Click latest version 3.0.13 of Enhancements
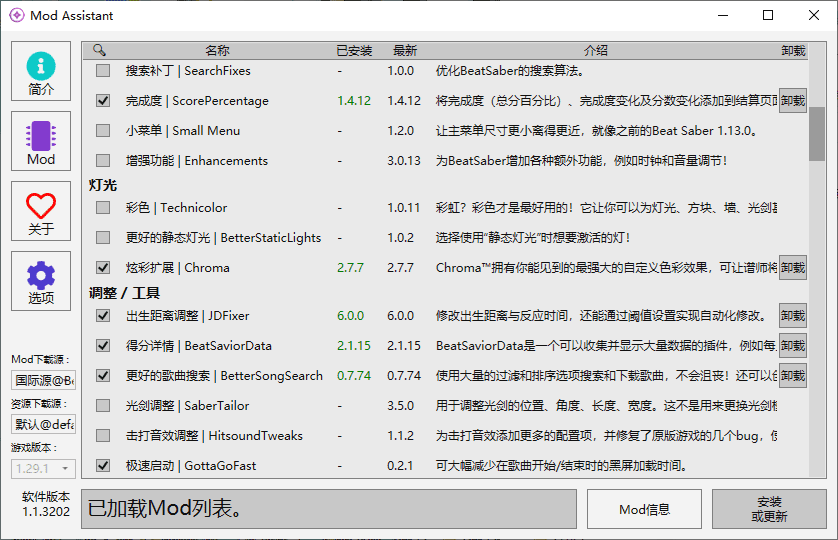838x540 pixels. pyautogui.click(x=404, y=160)
